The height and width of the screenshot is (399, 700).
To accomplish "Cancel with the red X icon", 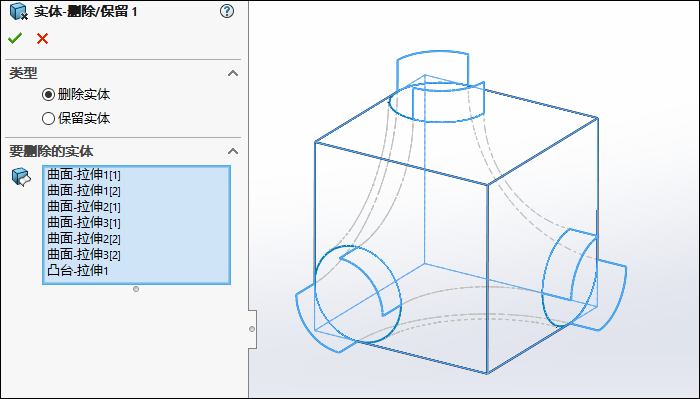I will point(42,39).
